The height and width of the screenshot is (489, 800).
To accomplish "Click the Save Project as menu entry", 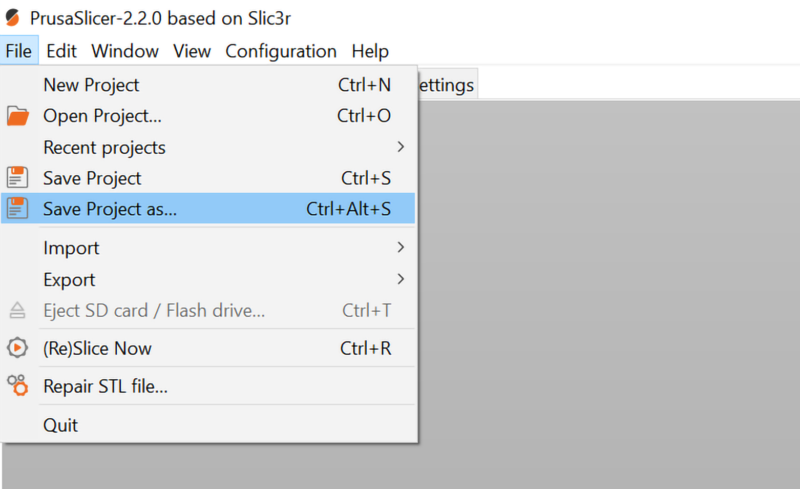I will 110,209.
